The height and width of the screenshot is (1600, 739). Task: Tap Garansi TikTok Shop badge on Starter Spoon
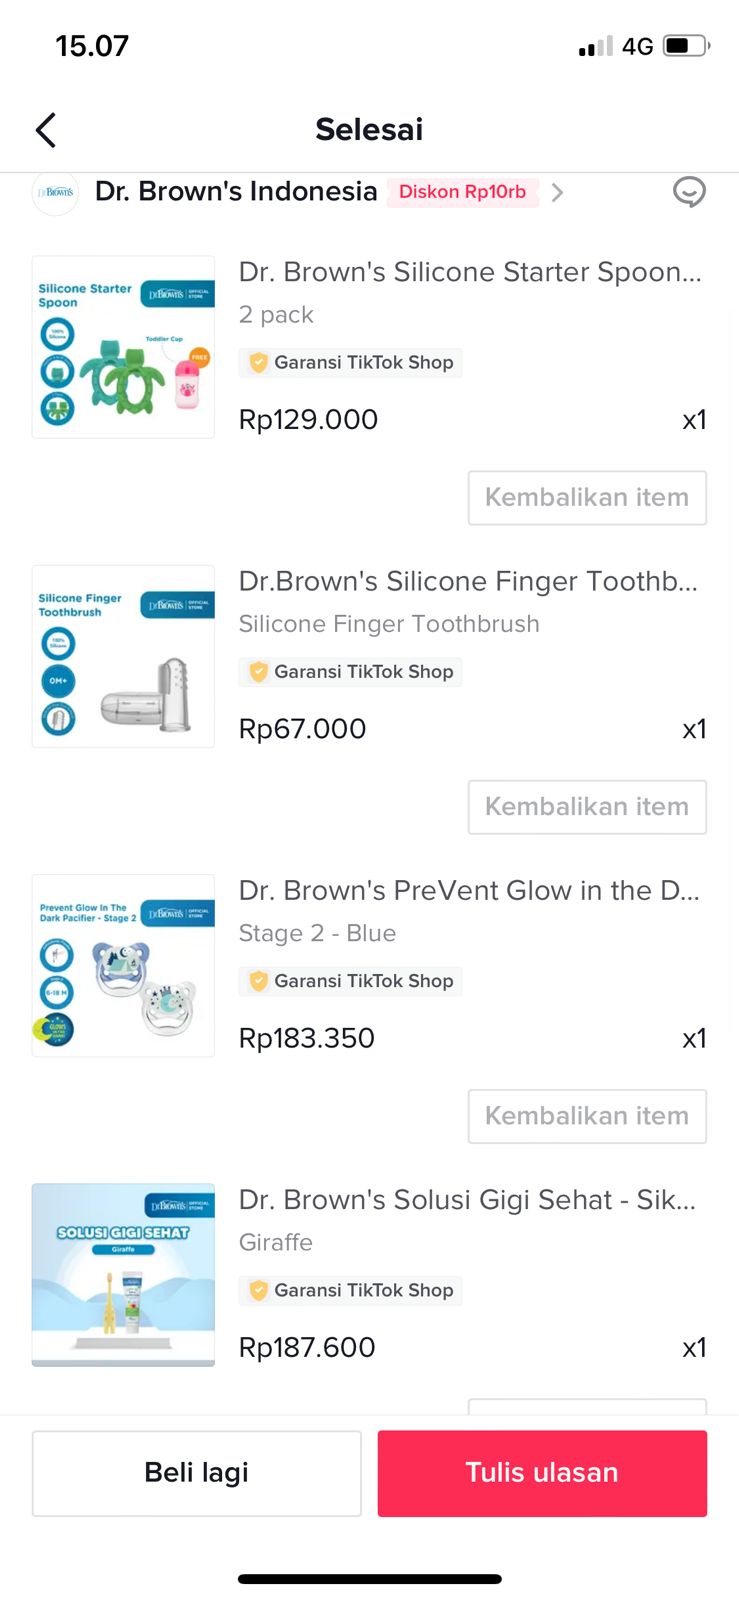tap(351, 362)
